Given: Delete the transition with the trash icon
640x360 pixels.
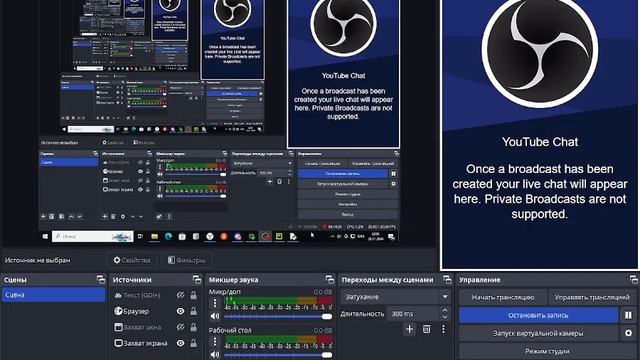Looking at the screenshot, I should 427,329.
